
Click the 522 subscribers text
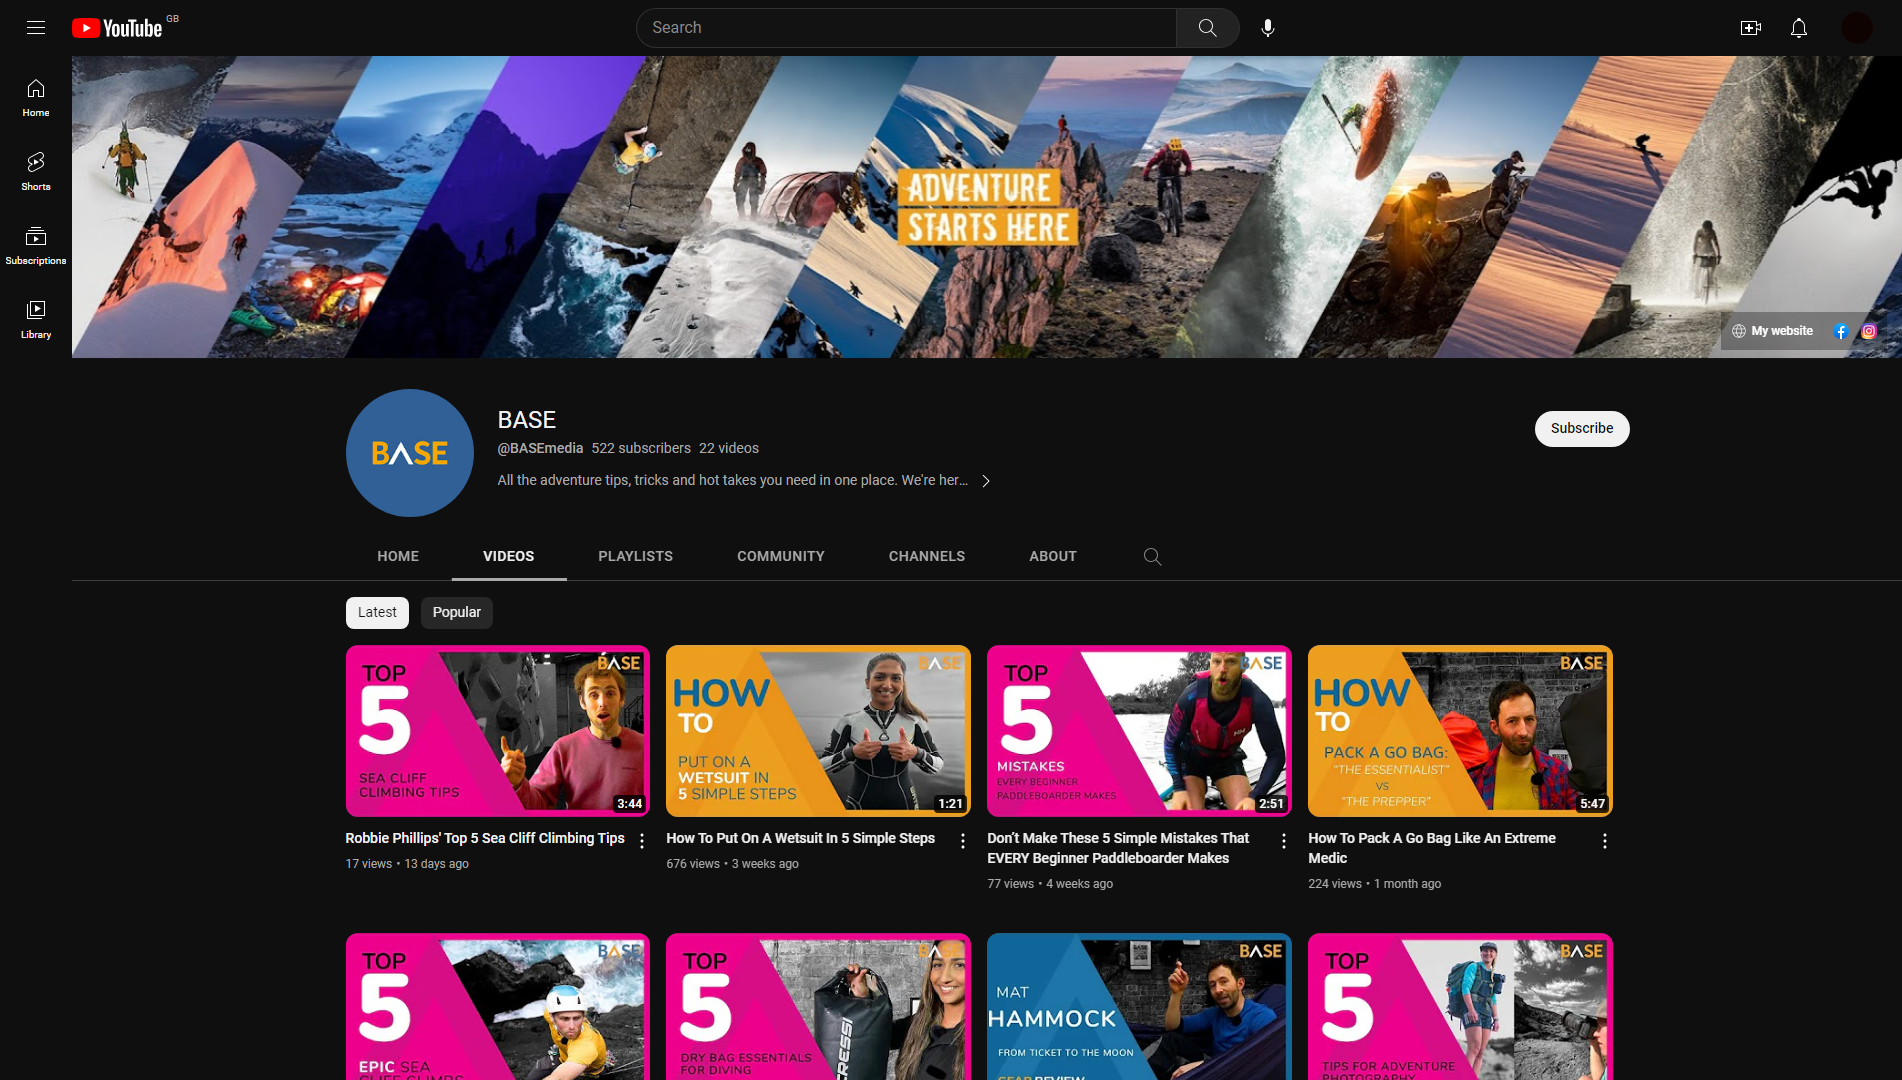(641, 448)
